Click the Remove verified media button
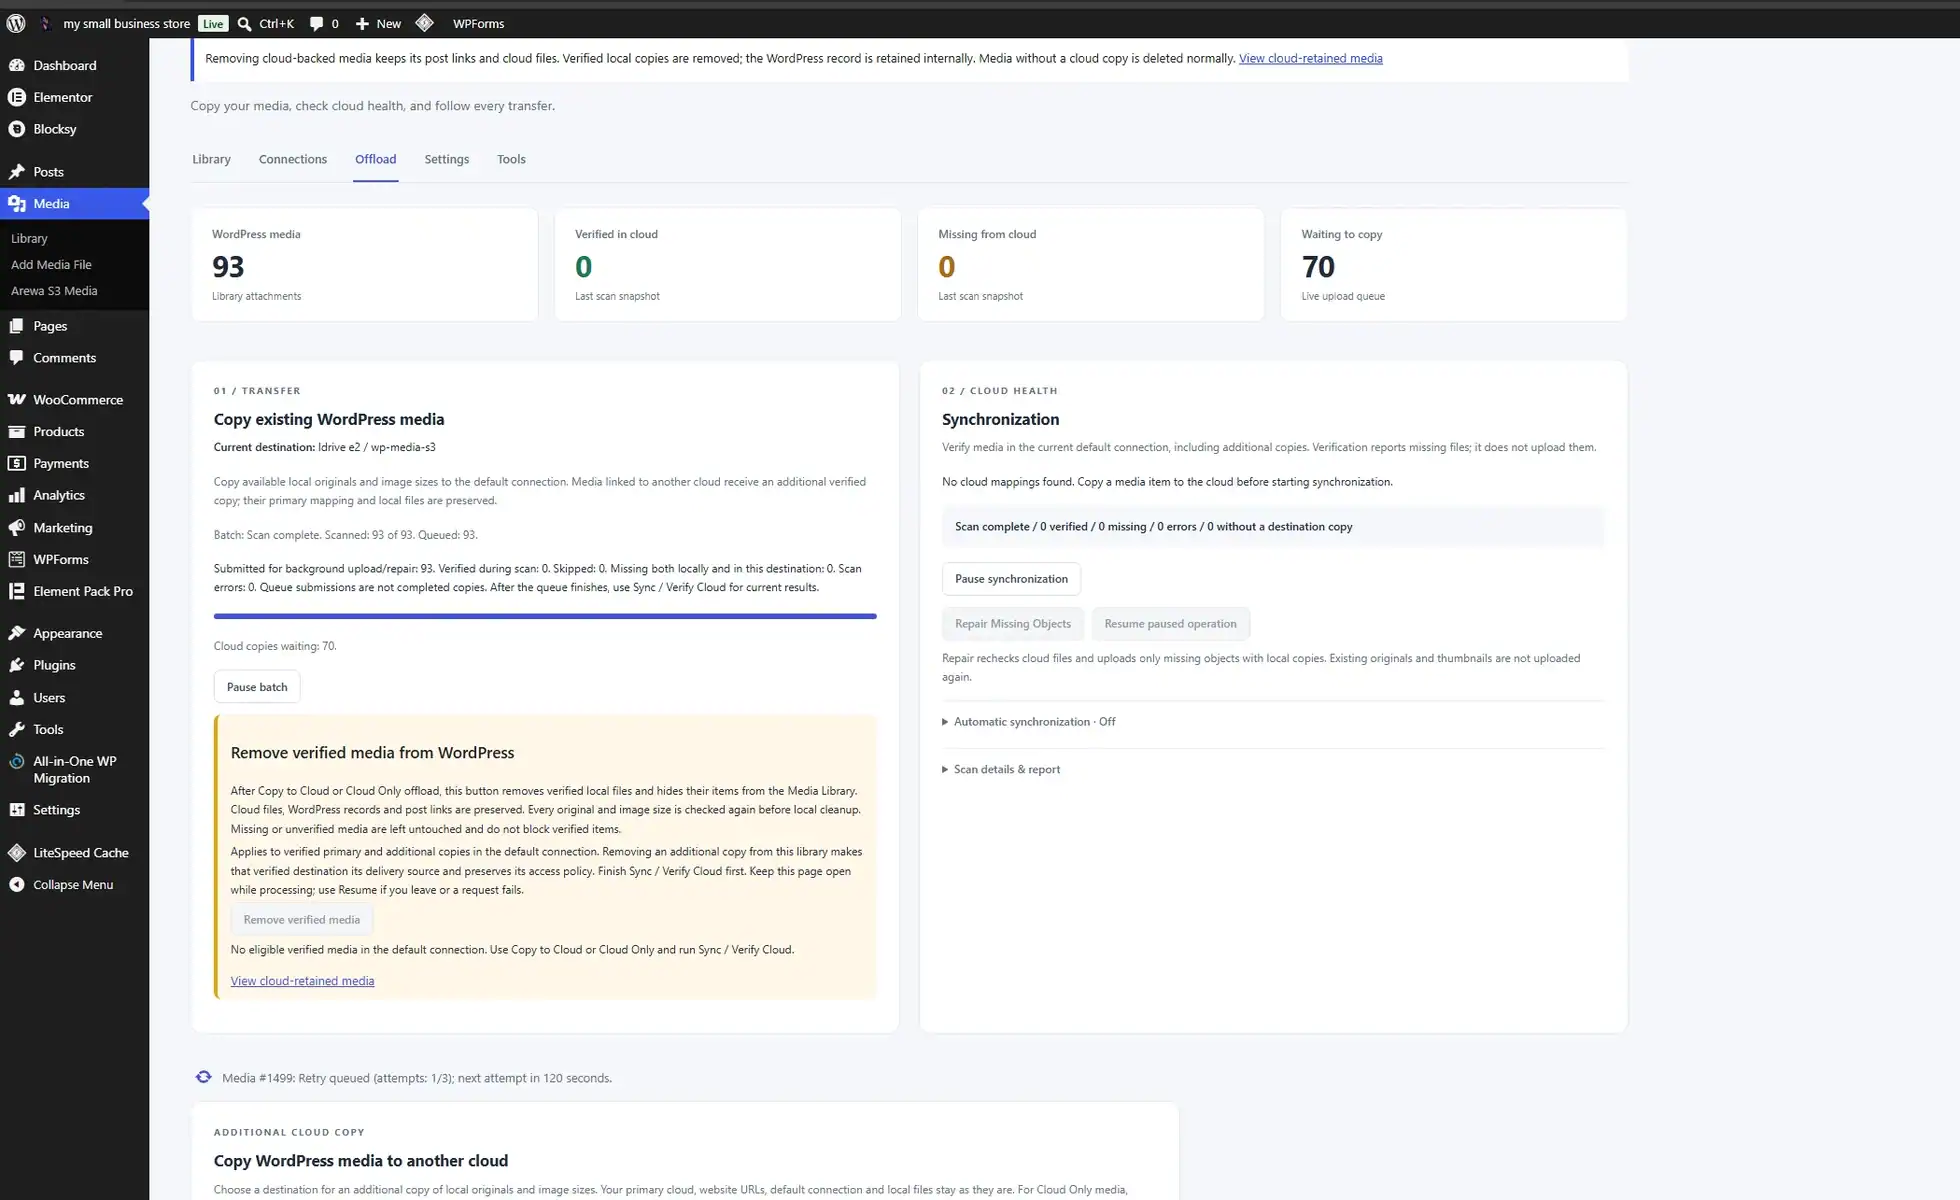1960x1200 pixels. point(302,920)
